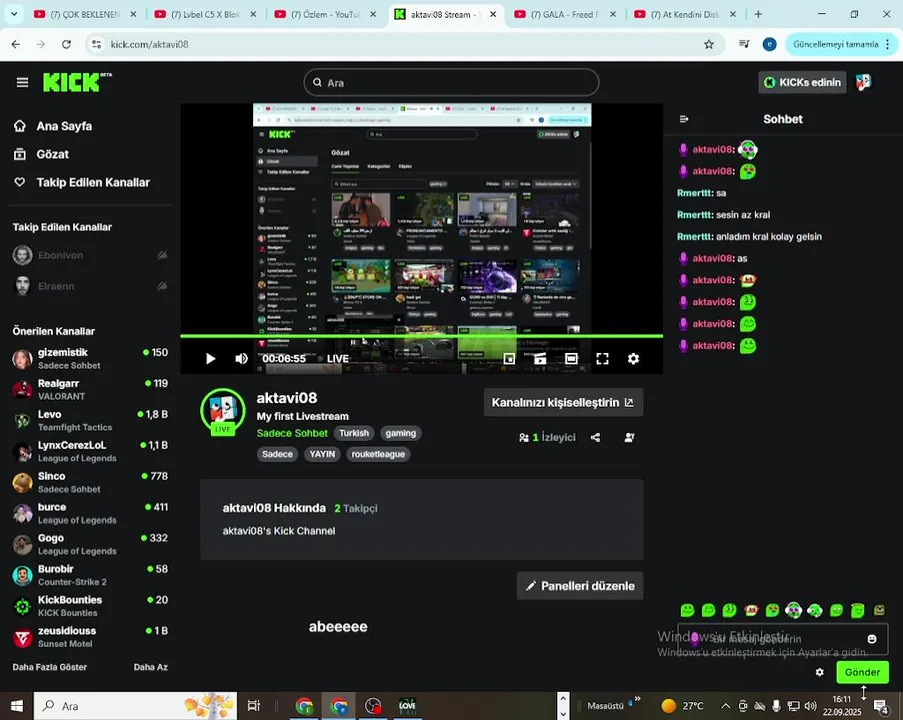Select the Turkish tag

click(354, 433)
